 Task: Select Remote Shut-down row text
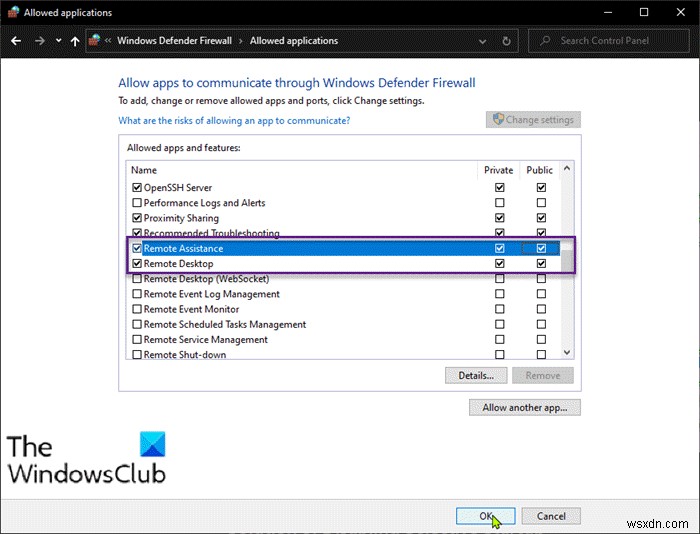(x=185, y=355)
